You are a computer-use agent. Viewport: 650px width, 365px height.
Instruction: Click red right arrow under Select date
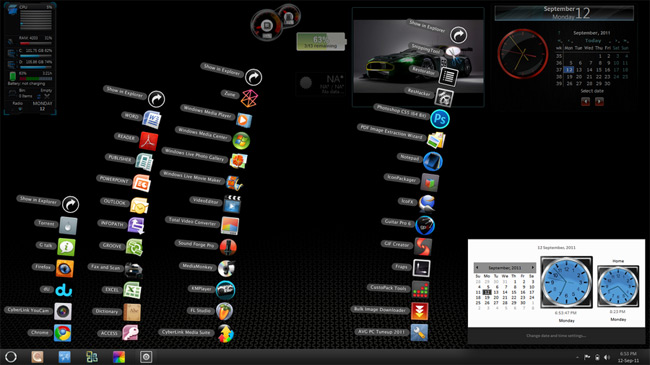point(599,102)
